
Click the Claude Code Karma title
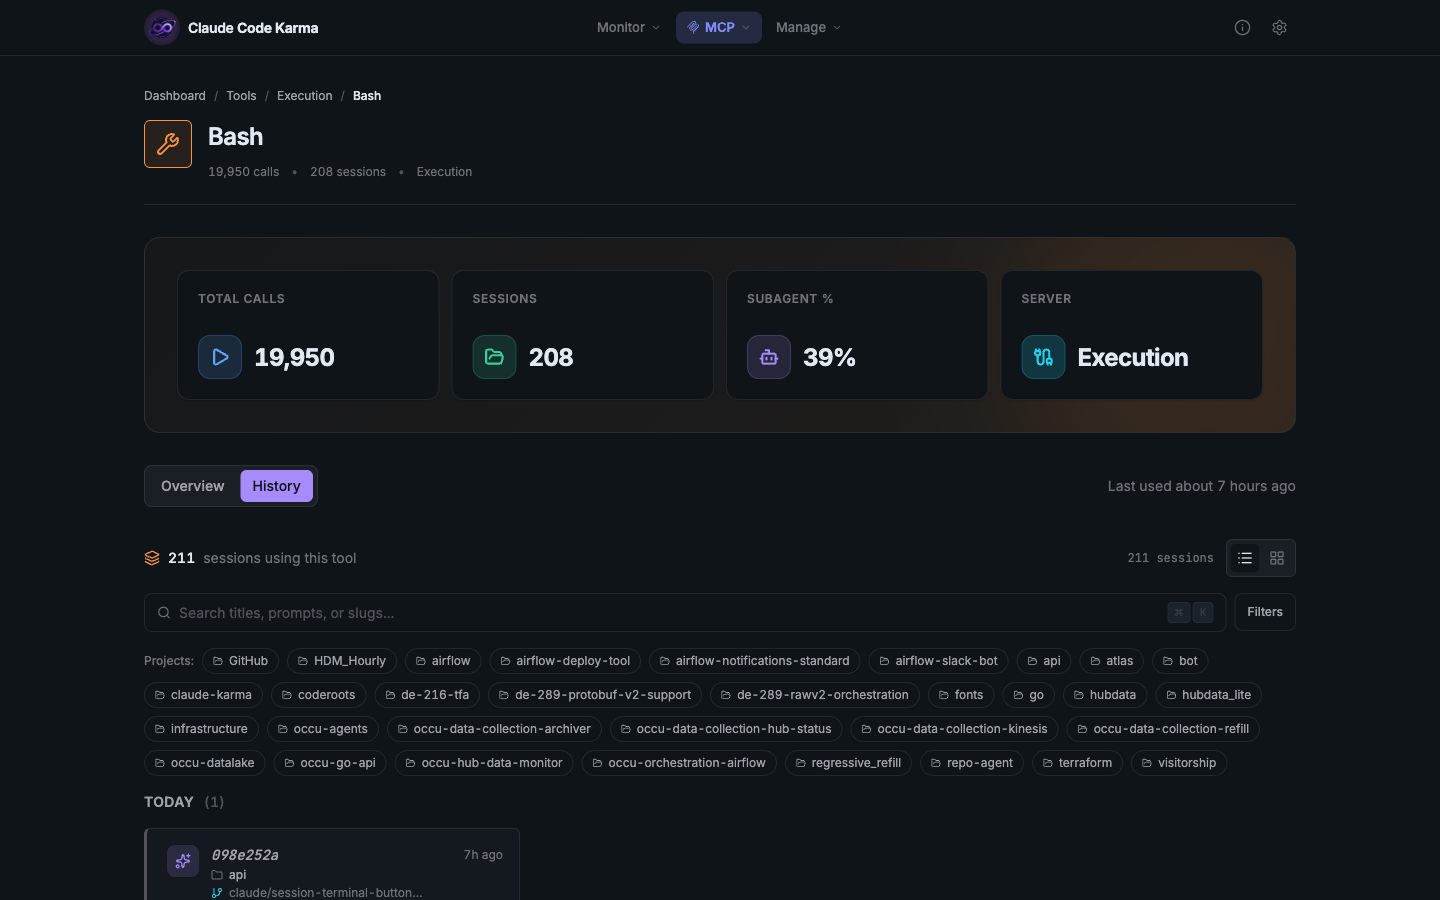coord(253,28)
